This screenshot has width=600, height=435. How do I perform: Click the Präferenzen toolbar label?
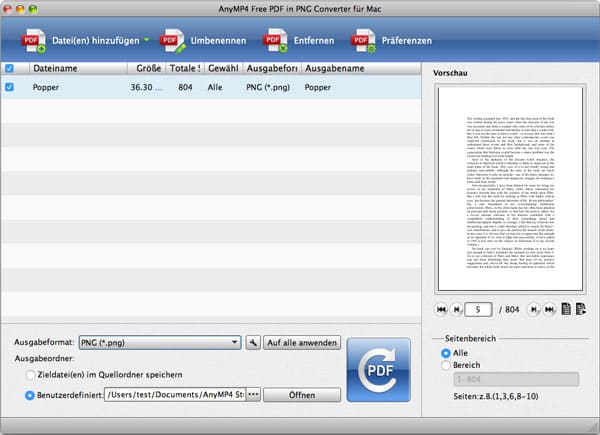coord(407,41)
